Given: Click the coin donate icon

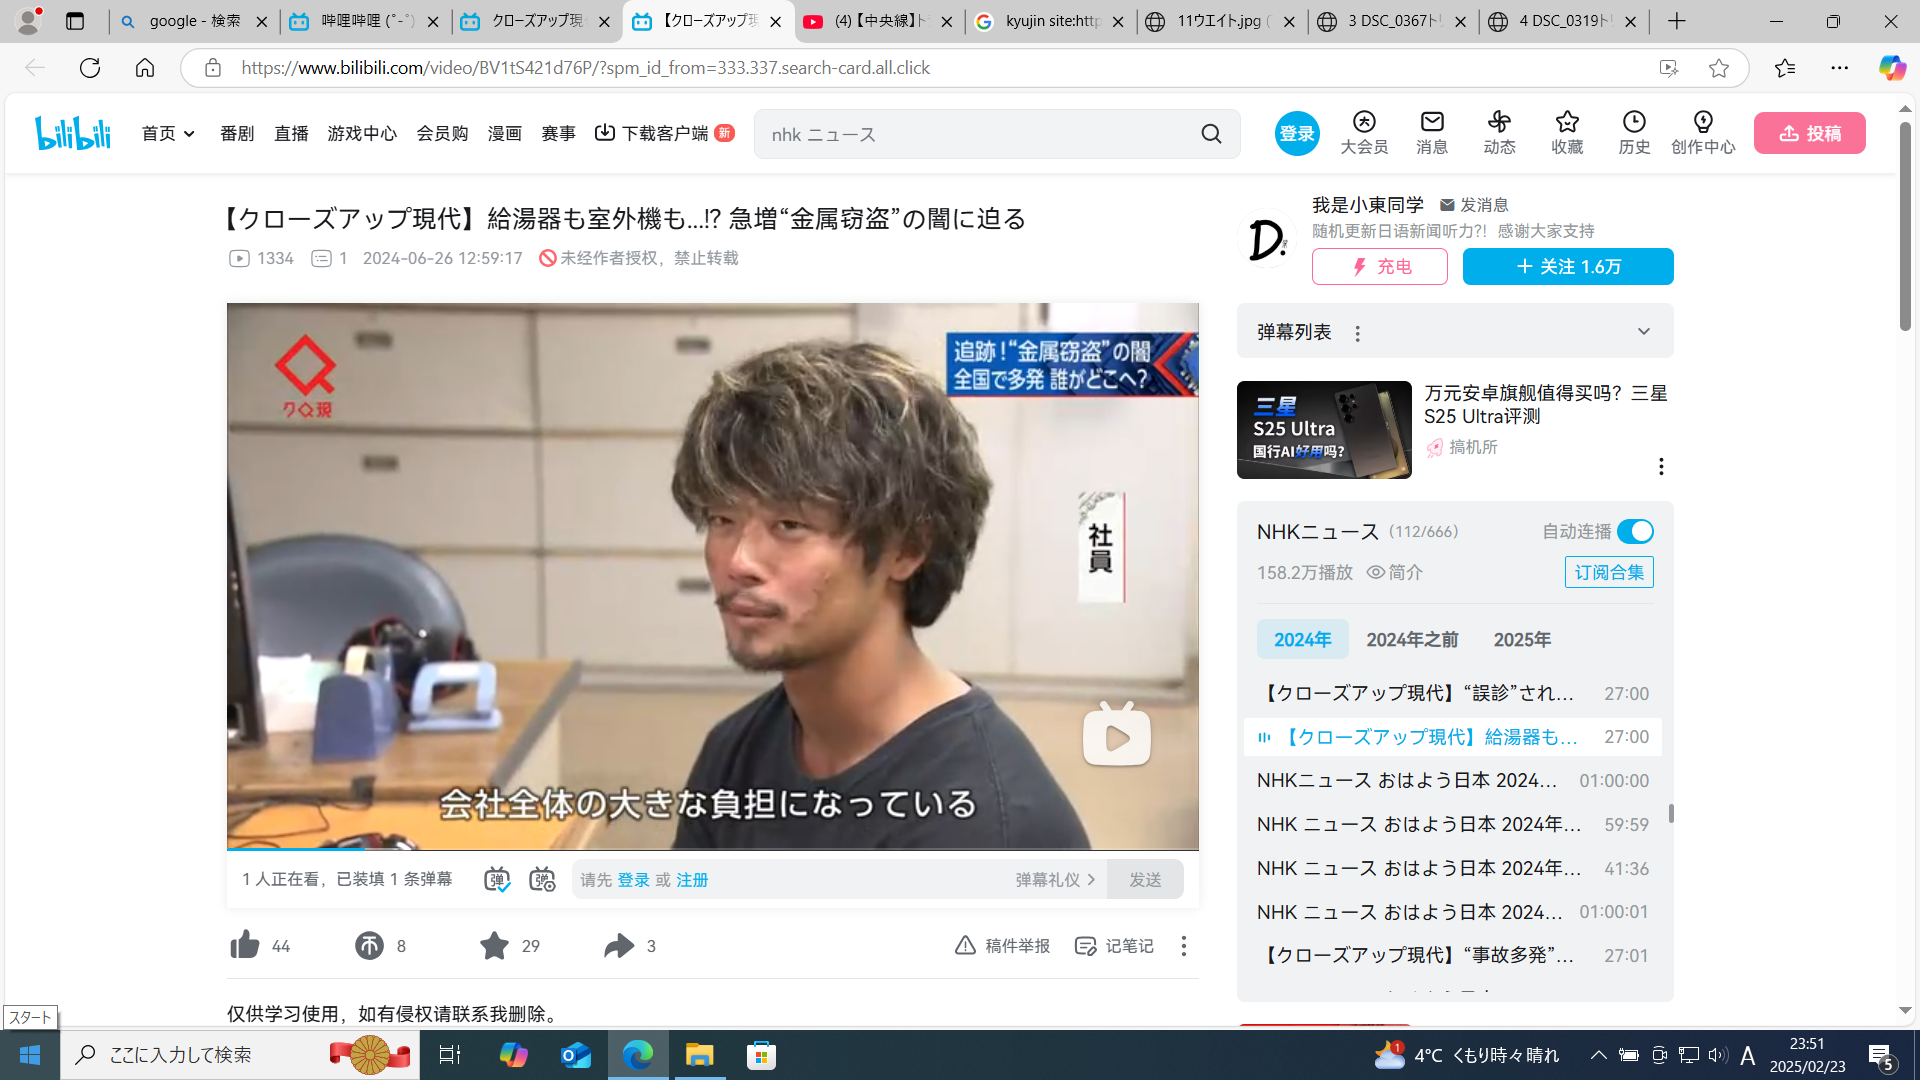Looking at the screenshot, I should (369, 945).
